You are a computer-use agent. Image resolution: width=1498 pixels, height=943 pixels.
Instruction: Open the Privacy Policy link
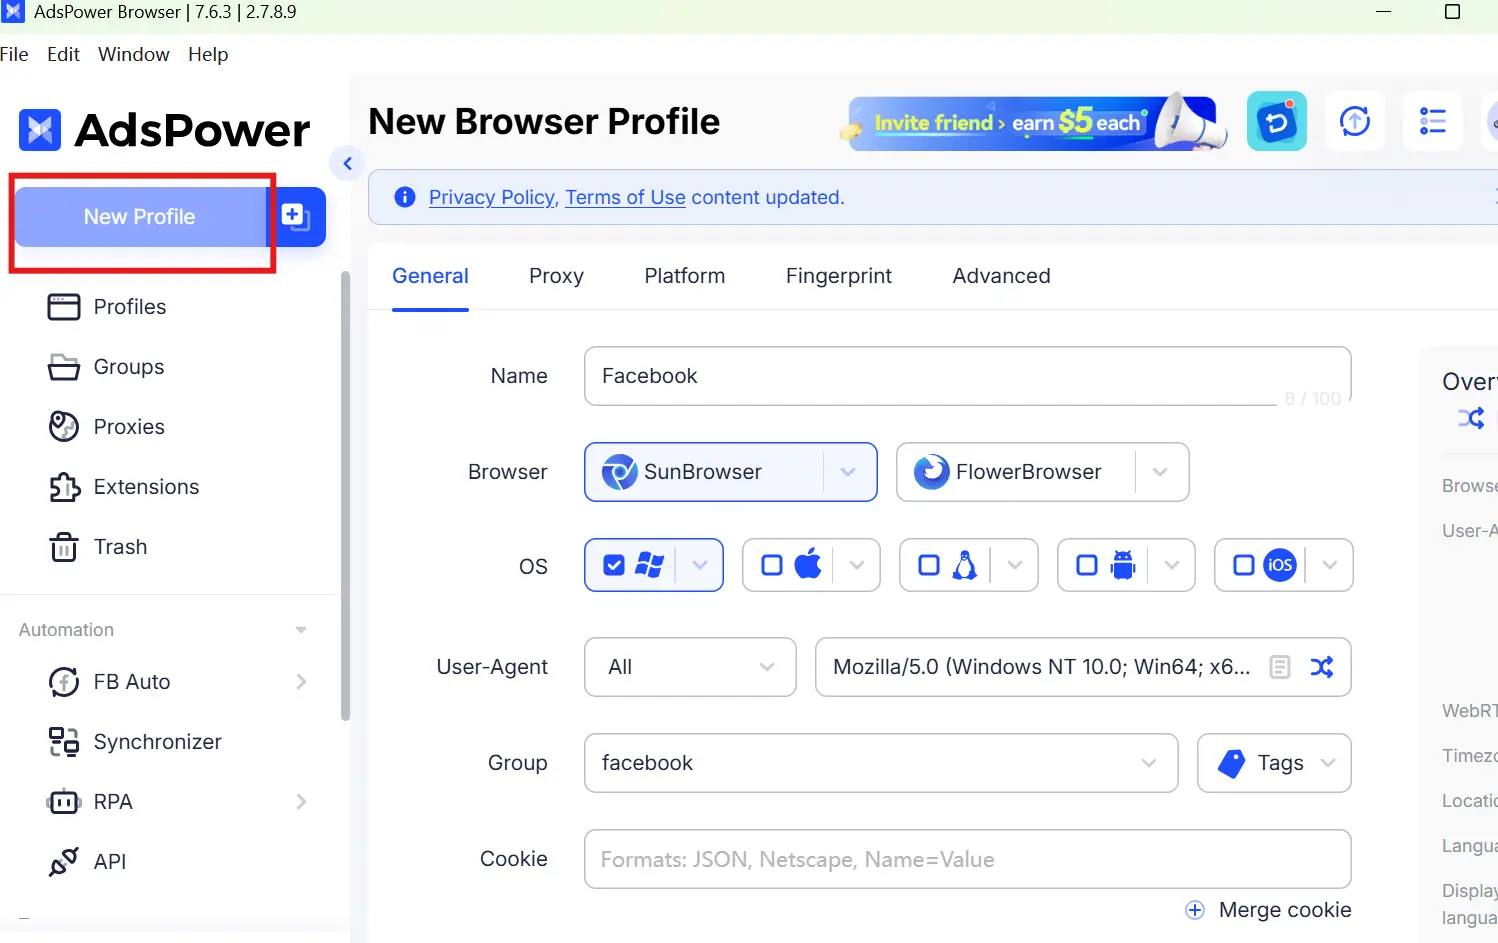pyautogui.click(x=492, y=198)
